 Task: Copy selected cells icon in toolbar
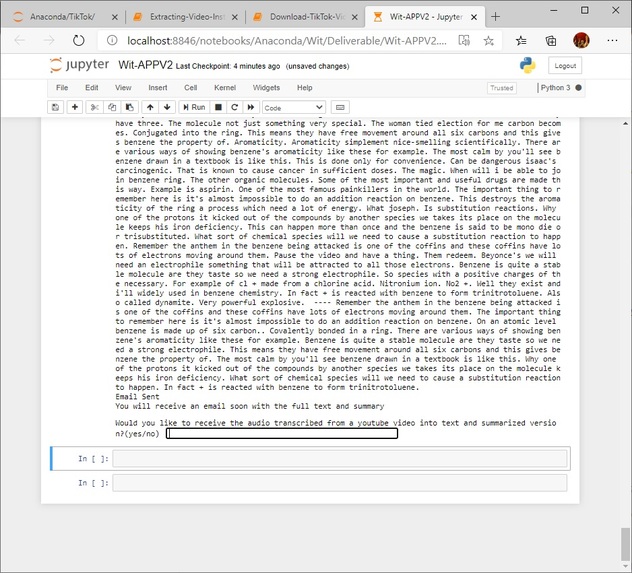(112, 107)
